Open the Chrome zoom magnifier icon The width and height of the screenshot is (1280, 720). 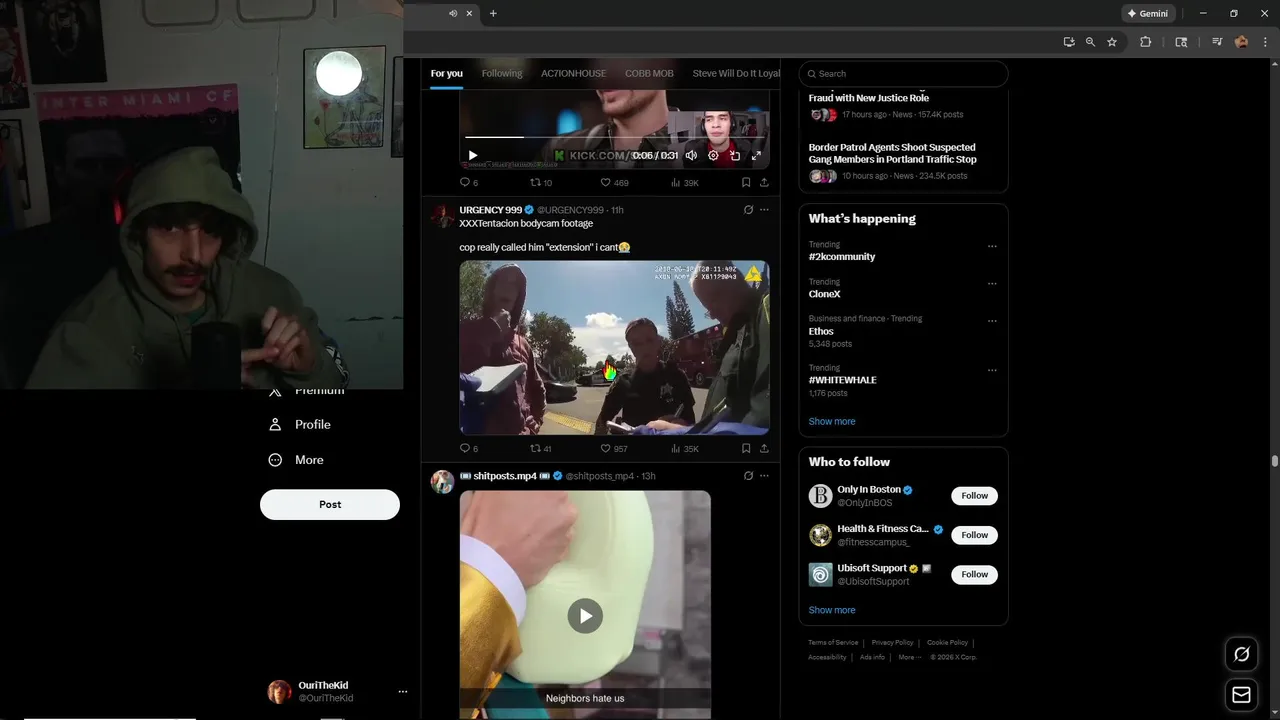click(1090, 42)
